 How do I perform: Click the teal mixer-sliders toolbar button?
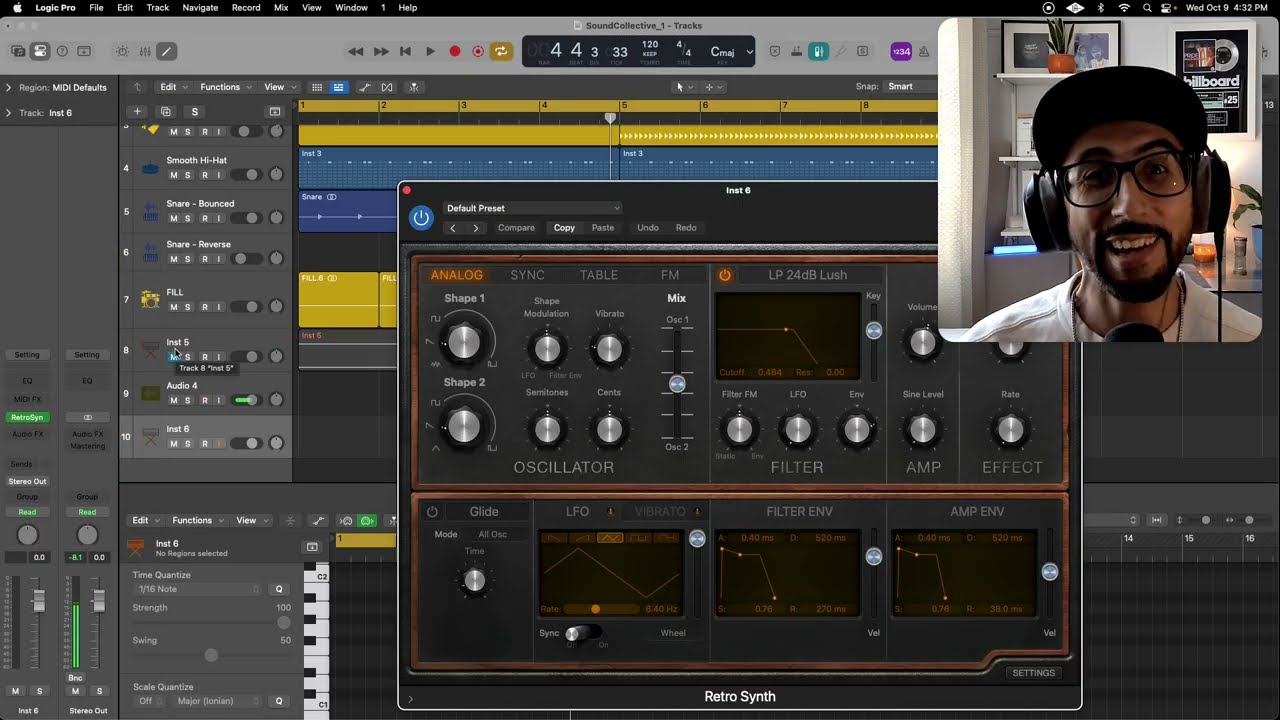click(818, 51)
